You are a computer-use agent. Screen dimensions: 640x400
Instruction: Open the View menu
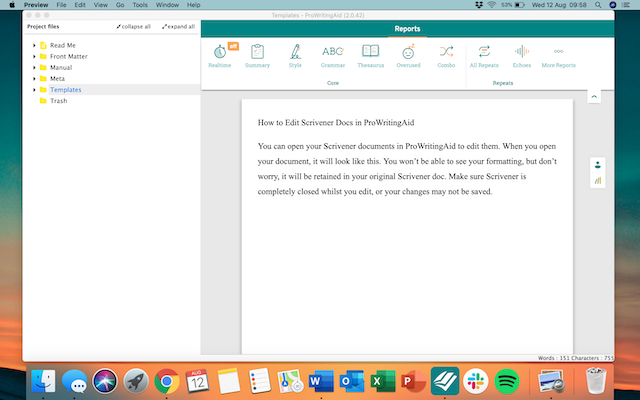(x=100, y=5)
